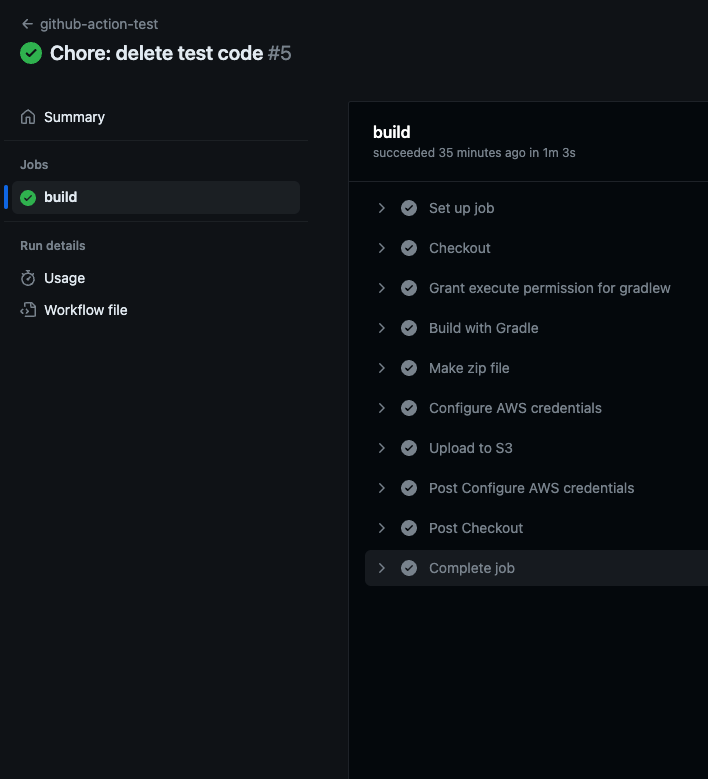Click the Jobs section heading

(x=34, y=164)
